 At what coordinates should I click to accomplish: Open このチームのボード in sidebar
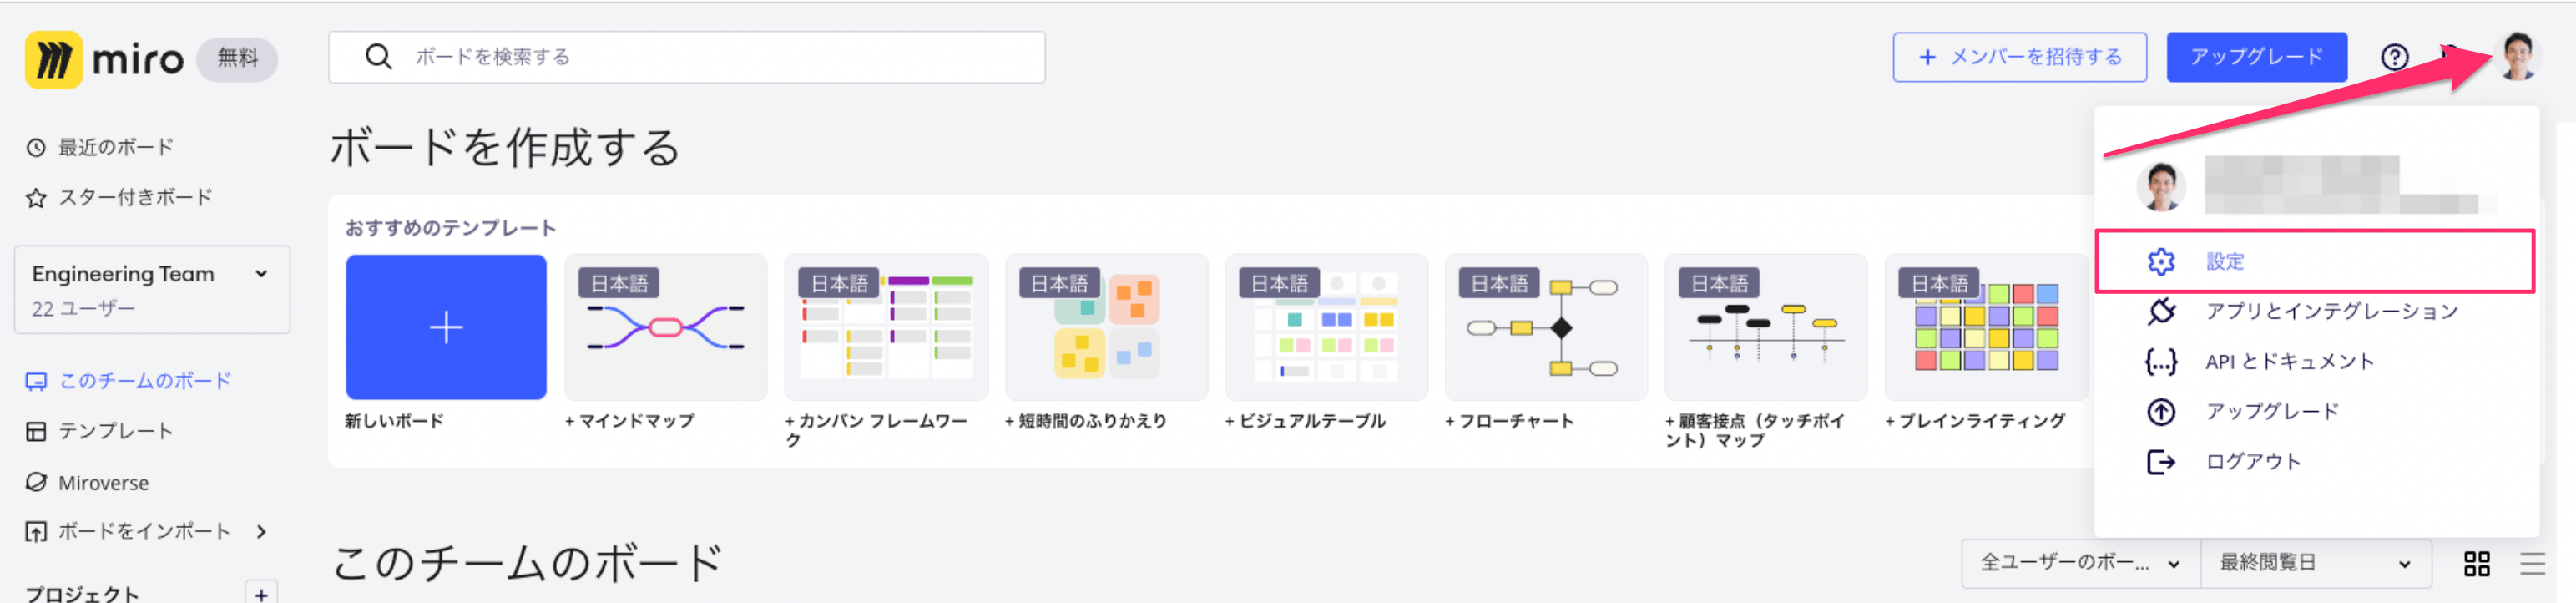click(x=129, y=382)
